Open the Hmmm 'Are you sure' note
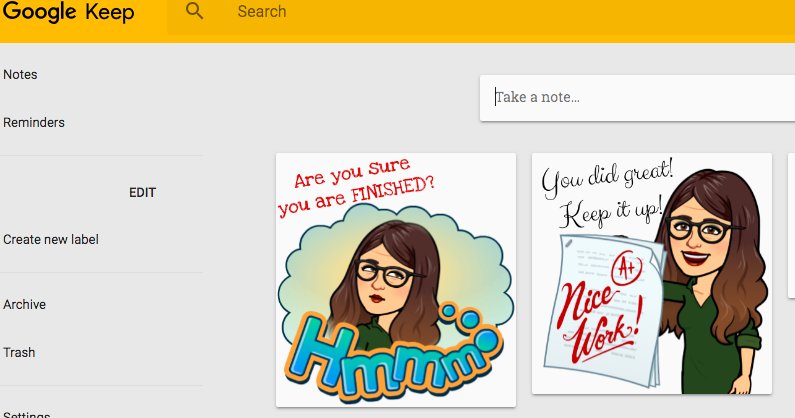This screenshot has width=795, height=418. point(396,280)
